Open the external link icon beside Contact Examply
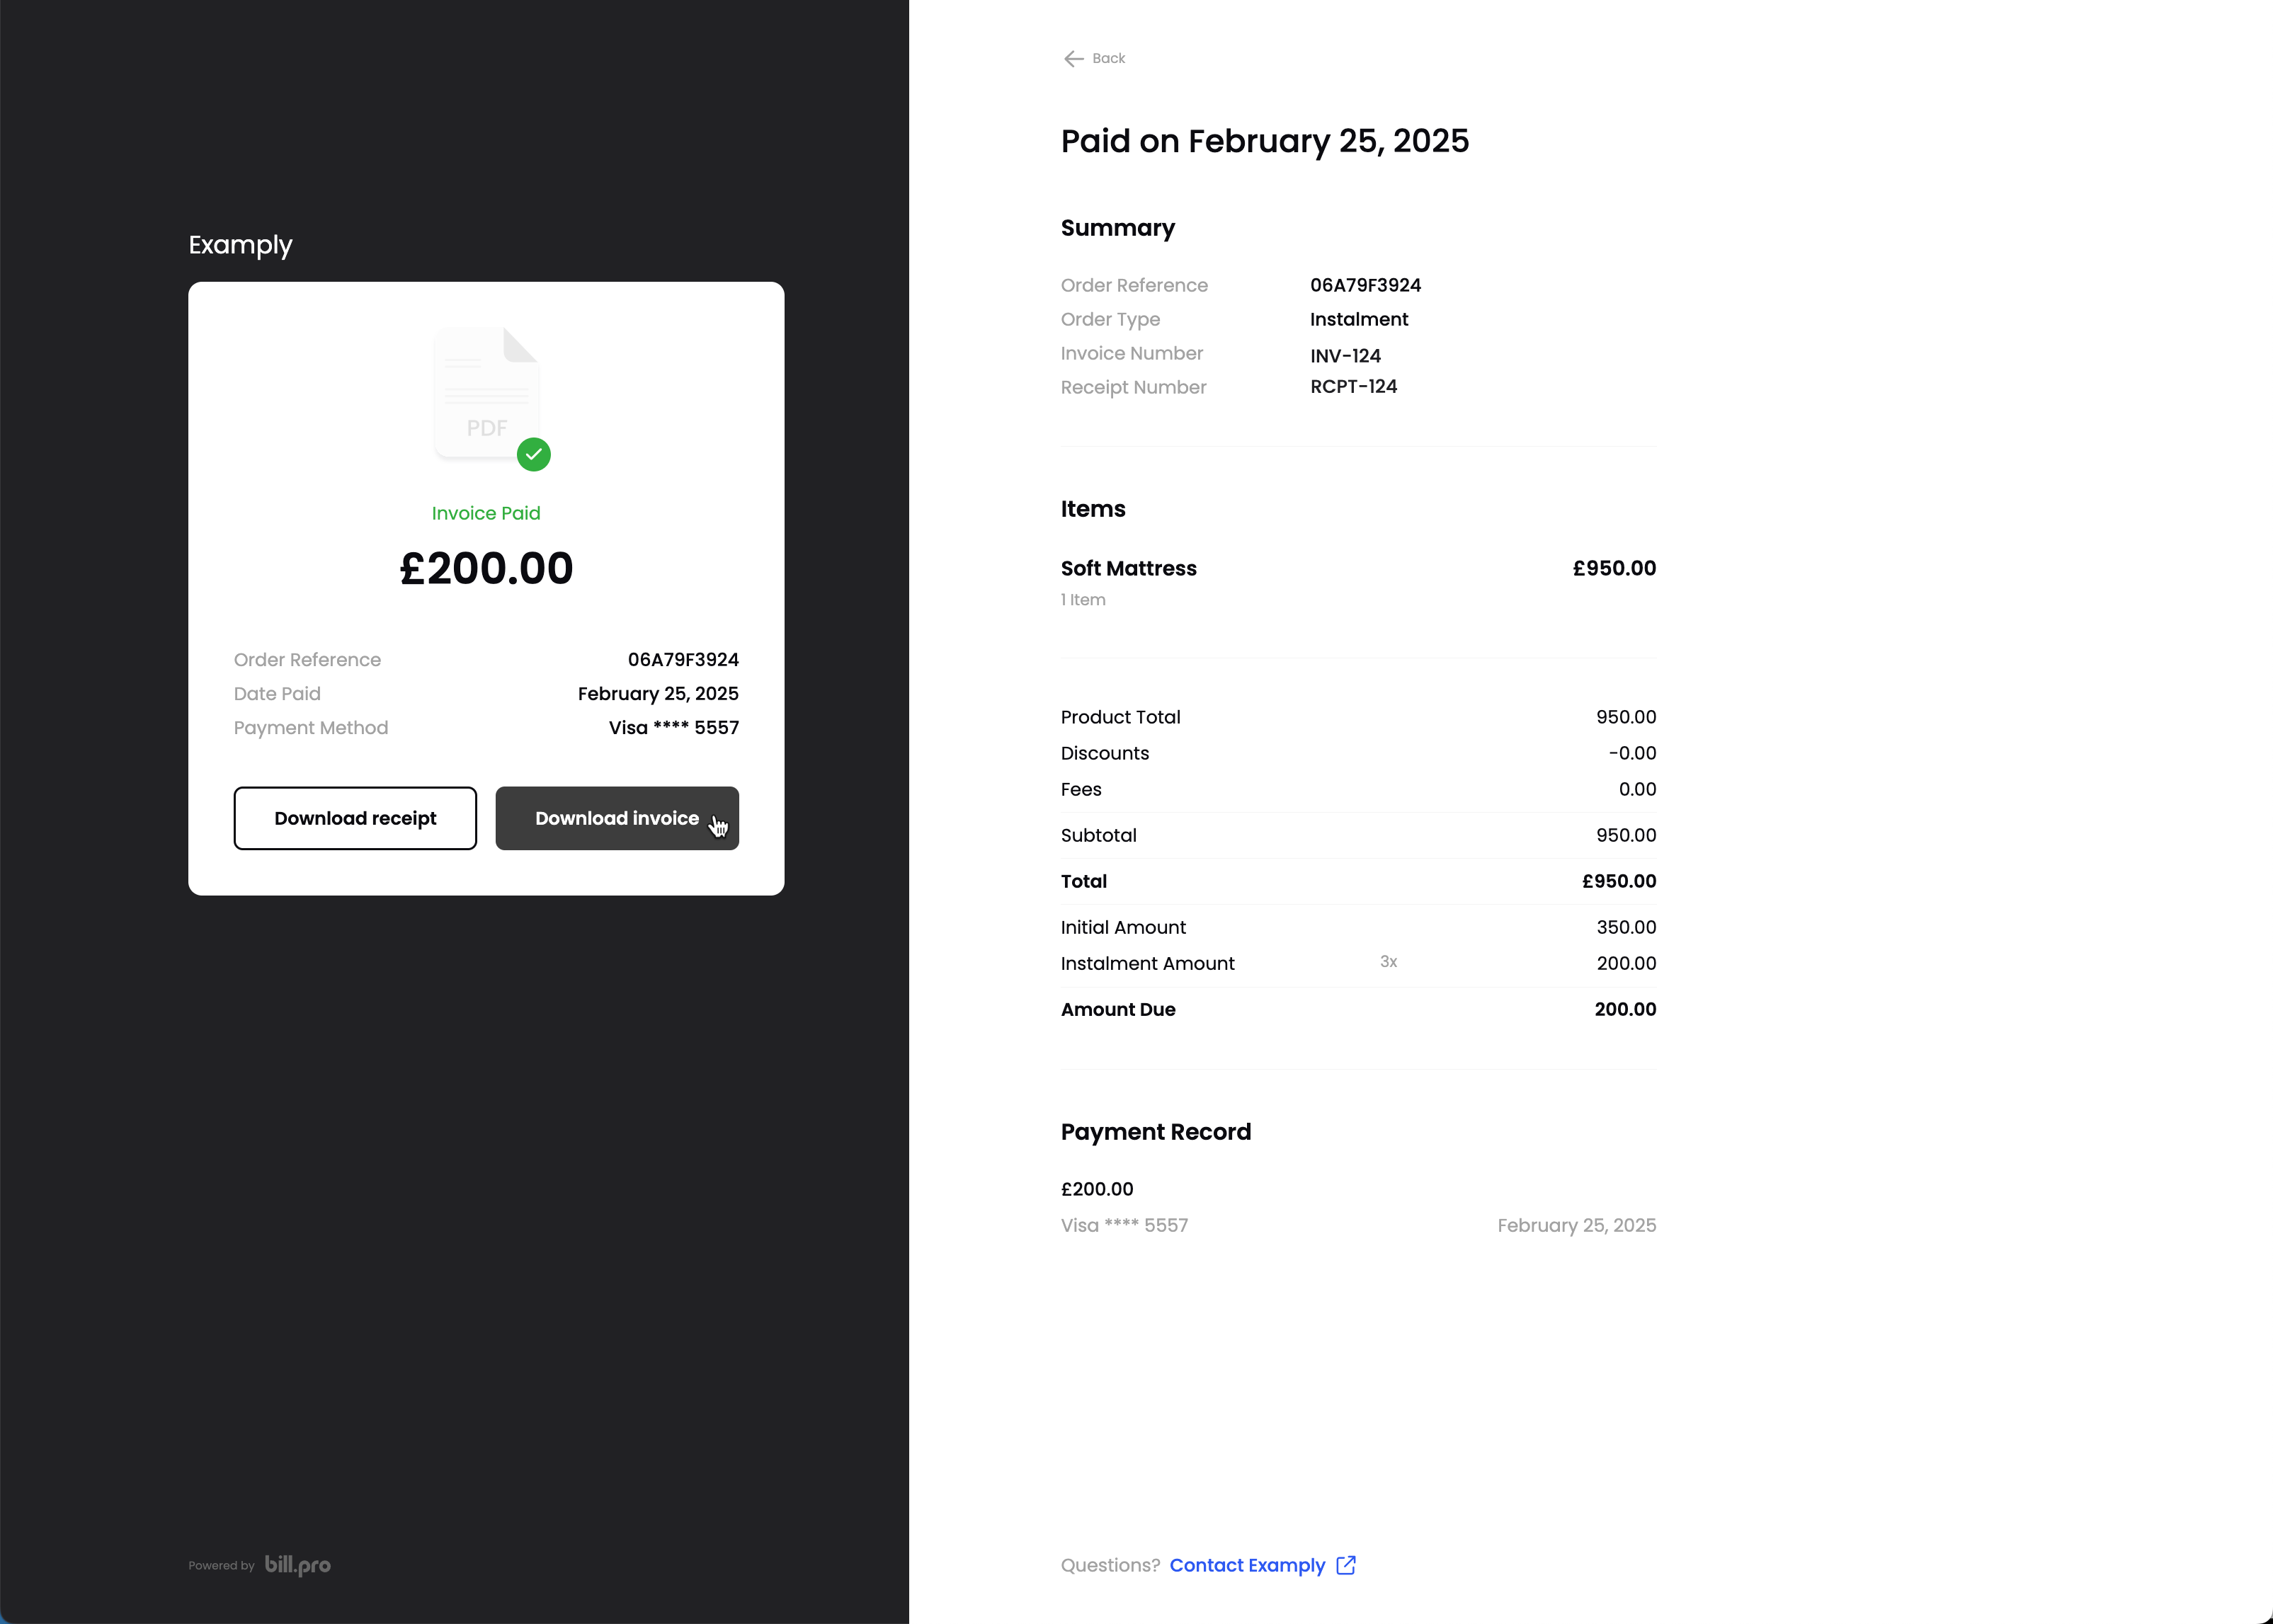Image resolution: width=2273 pixels, height=1624 pixels. coord(1346,1565)
